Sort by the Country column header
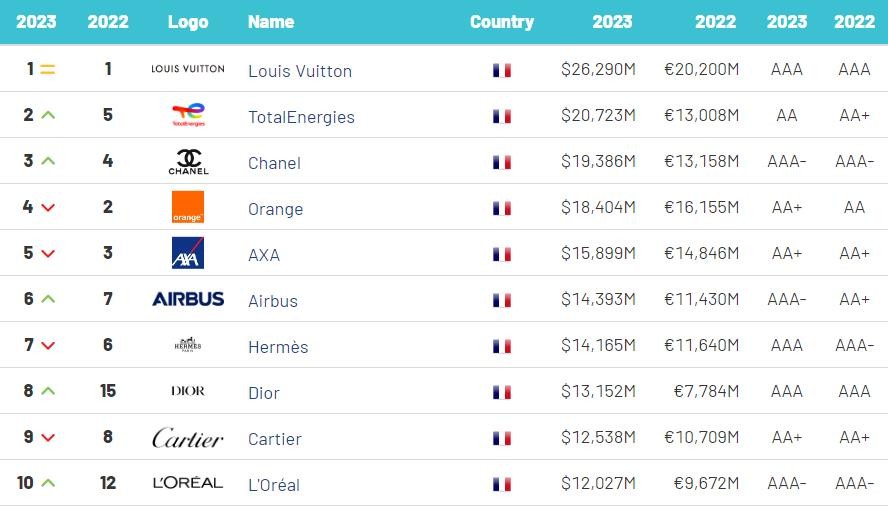888x506 pixels. 502,21
